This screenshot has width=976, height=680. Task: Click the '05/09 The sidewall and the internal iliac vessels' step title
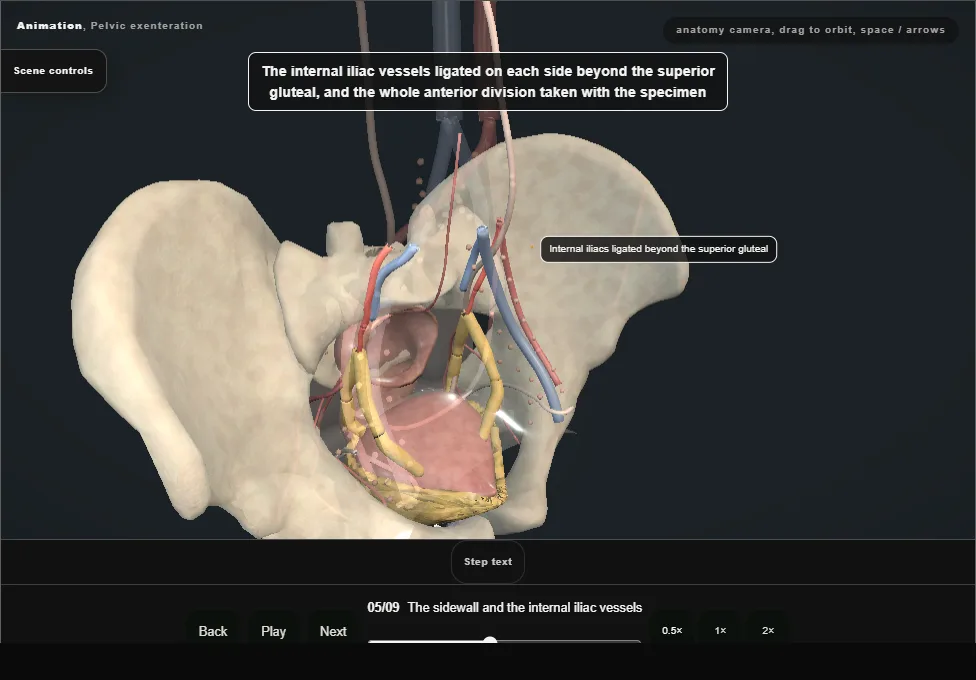(505, 608)
